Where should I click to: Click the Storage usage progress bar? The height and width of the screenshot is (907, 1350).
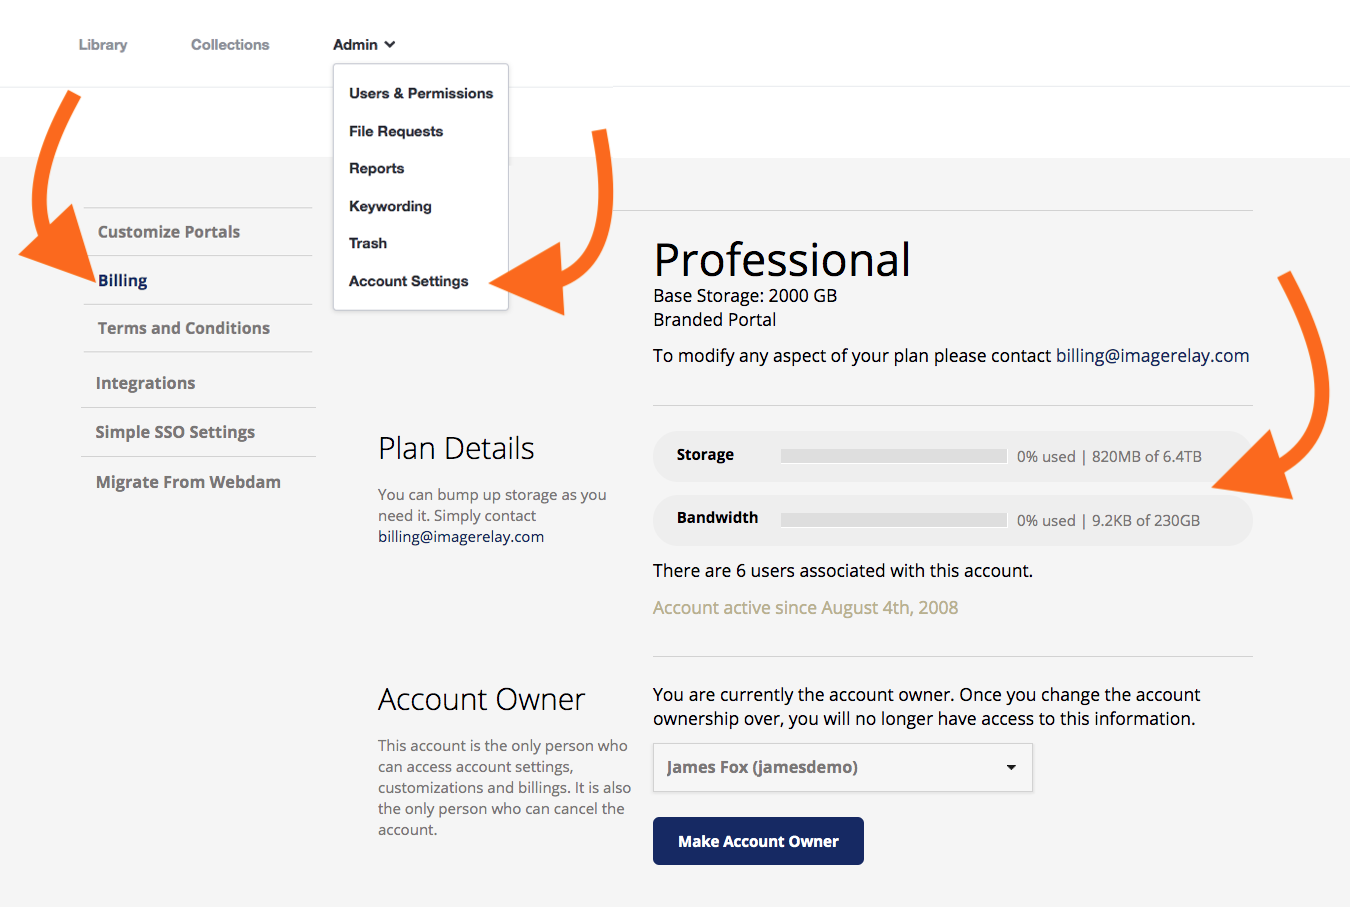[x=893, y=456]
